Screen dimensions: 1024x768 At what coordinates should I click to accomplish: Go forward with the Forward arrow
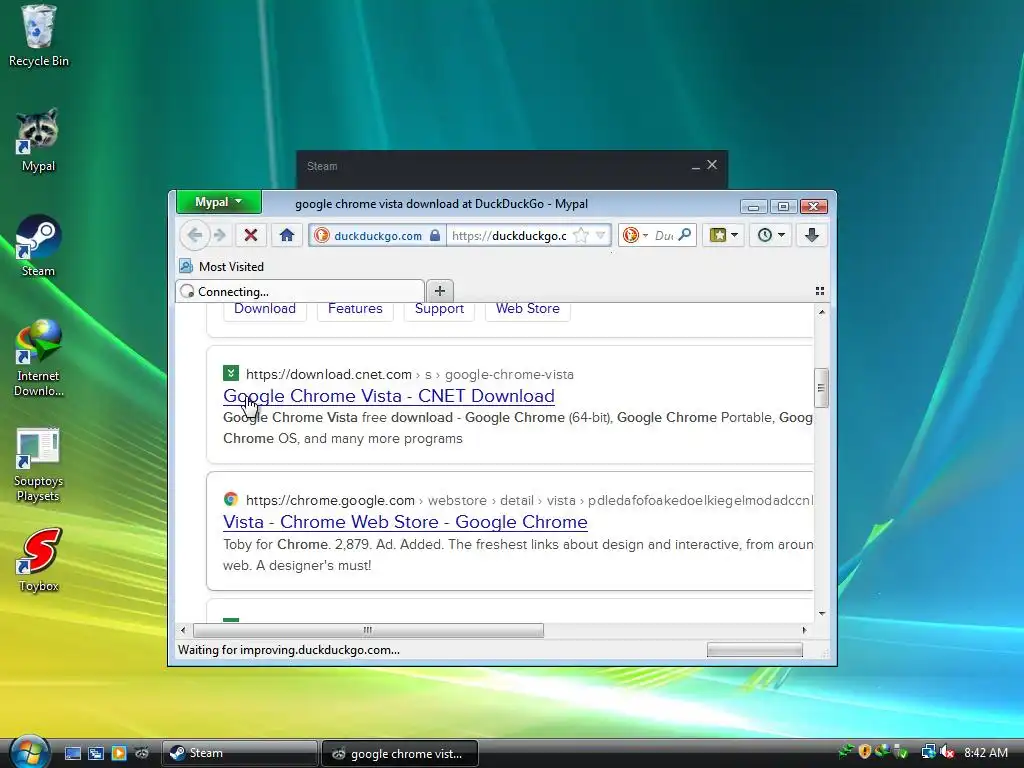tap(220, 235)
